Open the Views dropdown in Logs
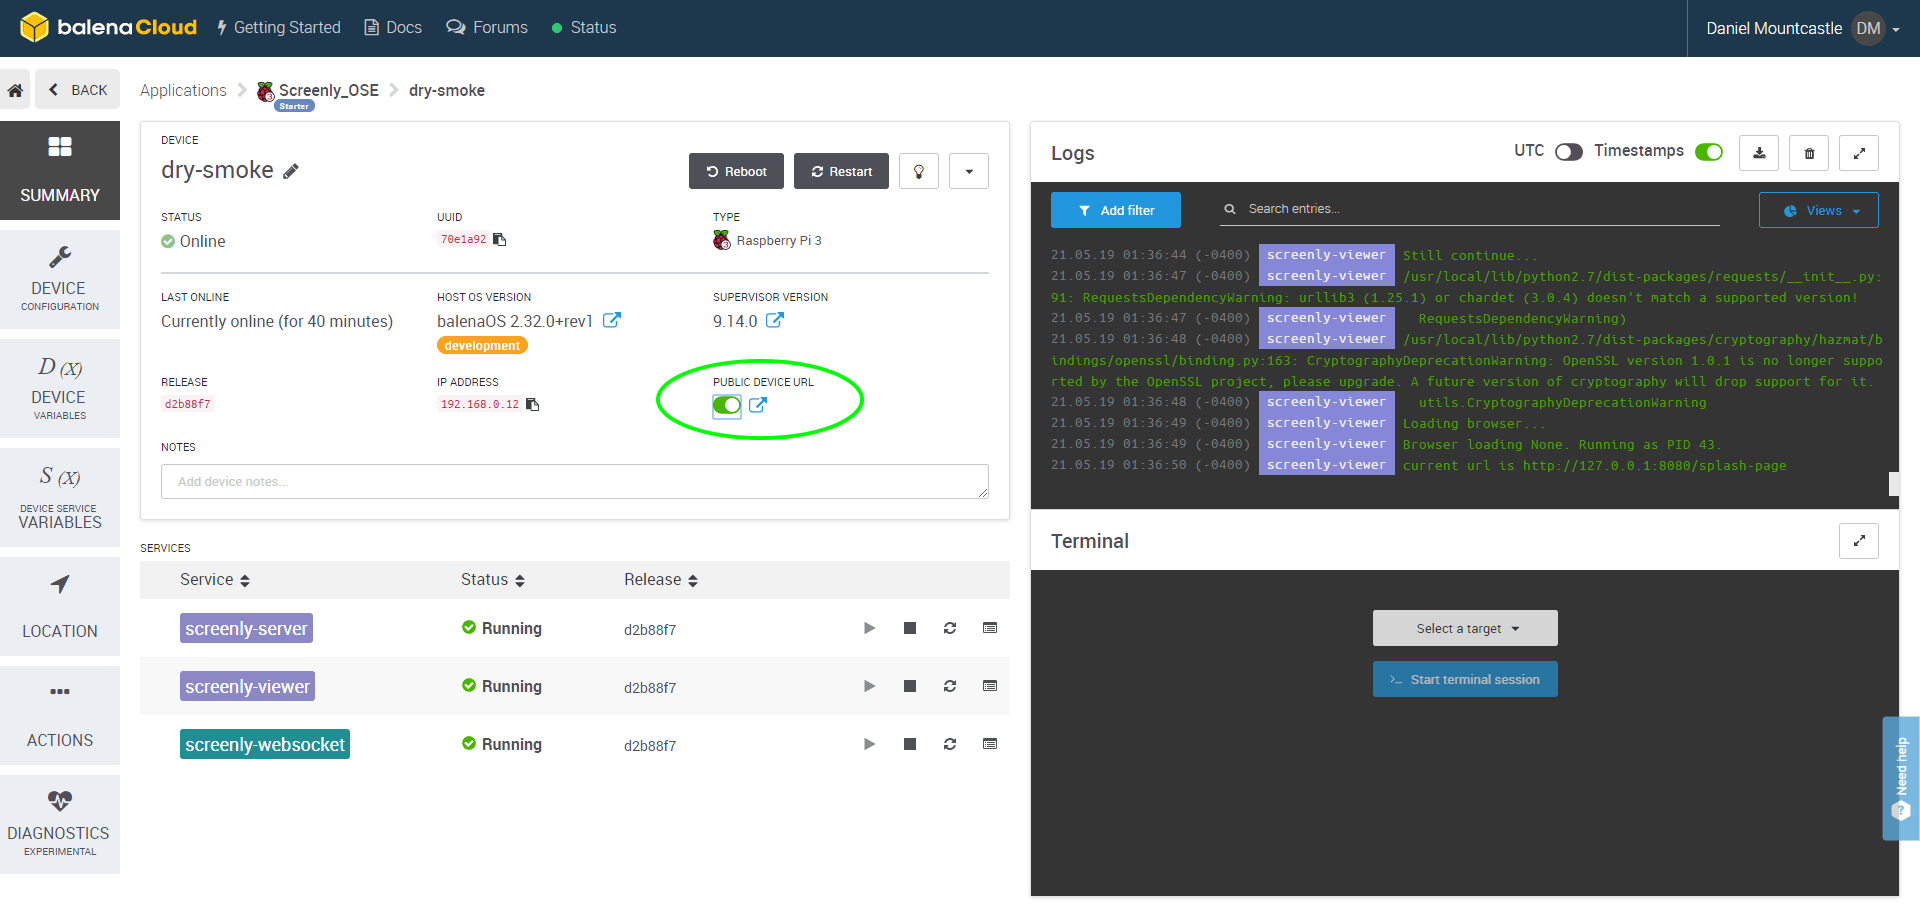The image size is (1920, 913). [1818, 210]
